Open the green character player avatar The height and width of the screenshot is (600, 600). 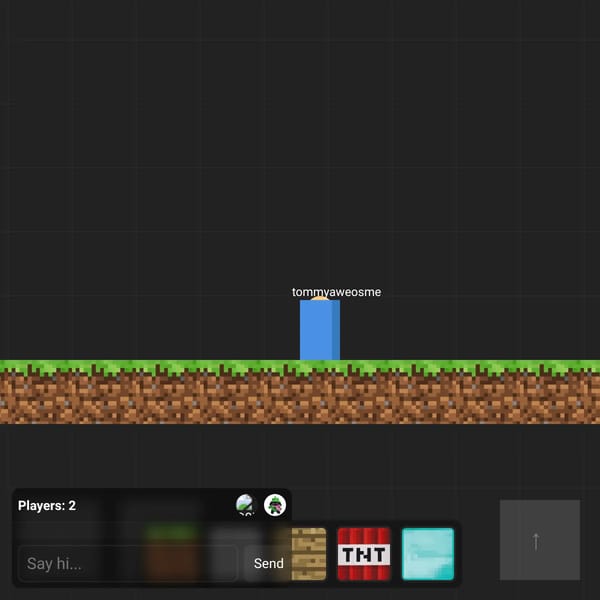tap(275, 505)
